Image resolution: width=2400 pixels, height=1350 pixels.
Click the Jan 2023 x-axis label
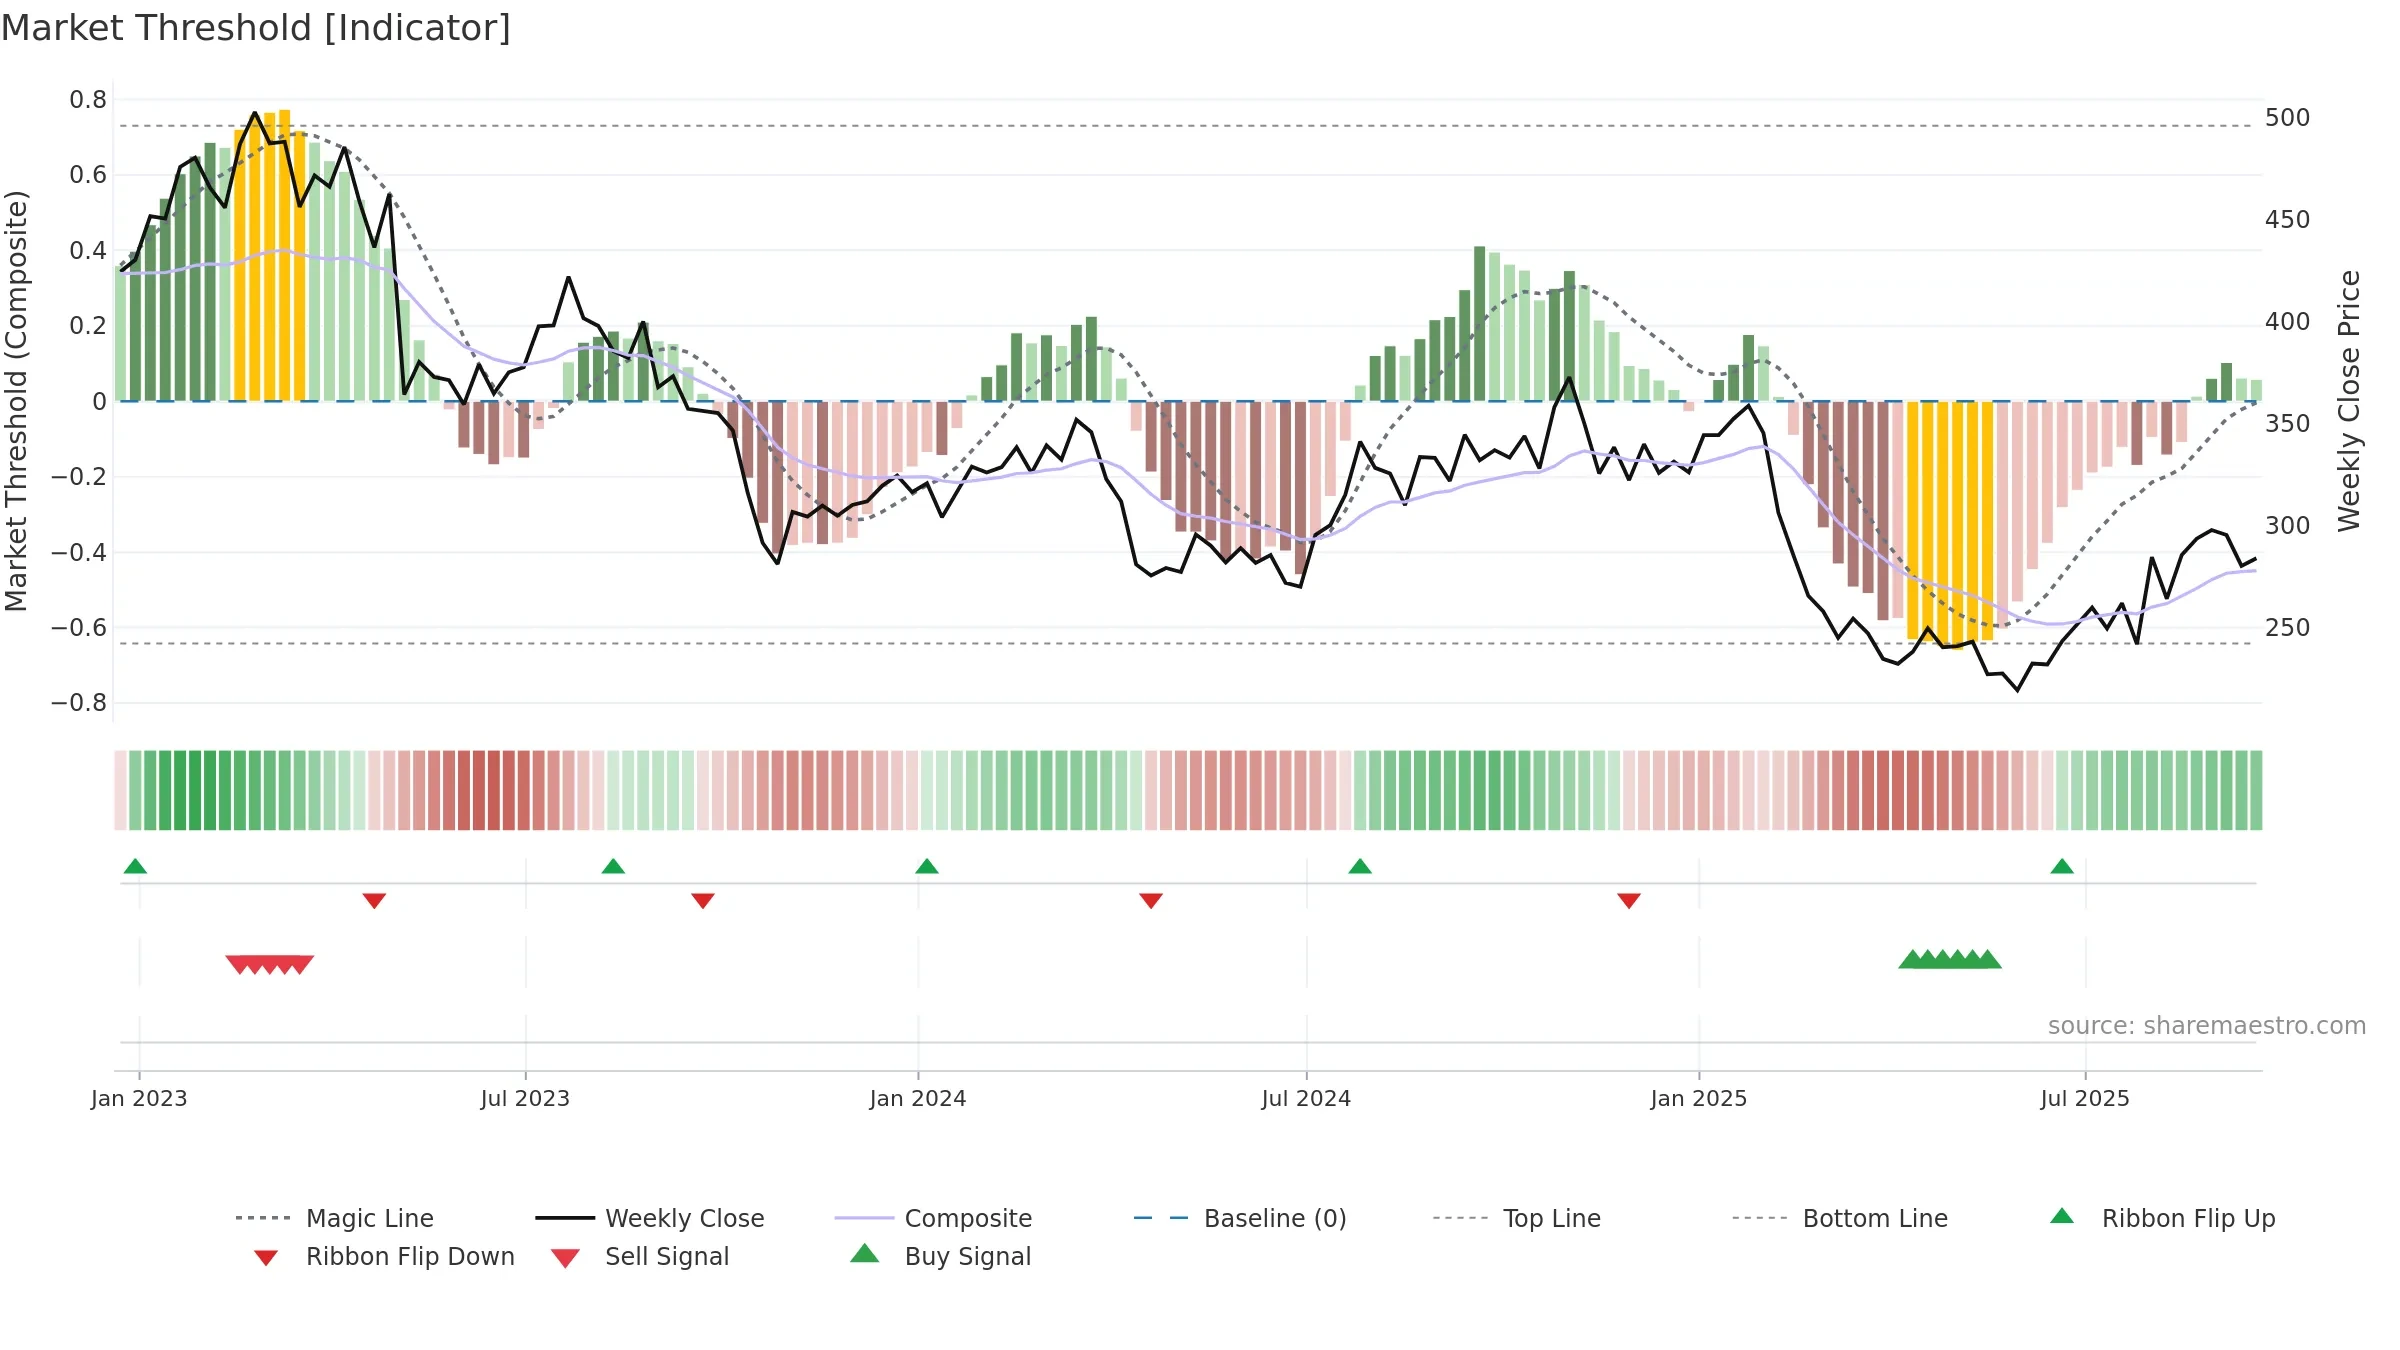[139, 1098]
